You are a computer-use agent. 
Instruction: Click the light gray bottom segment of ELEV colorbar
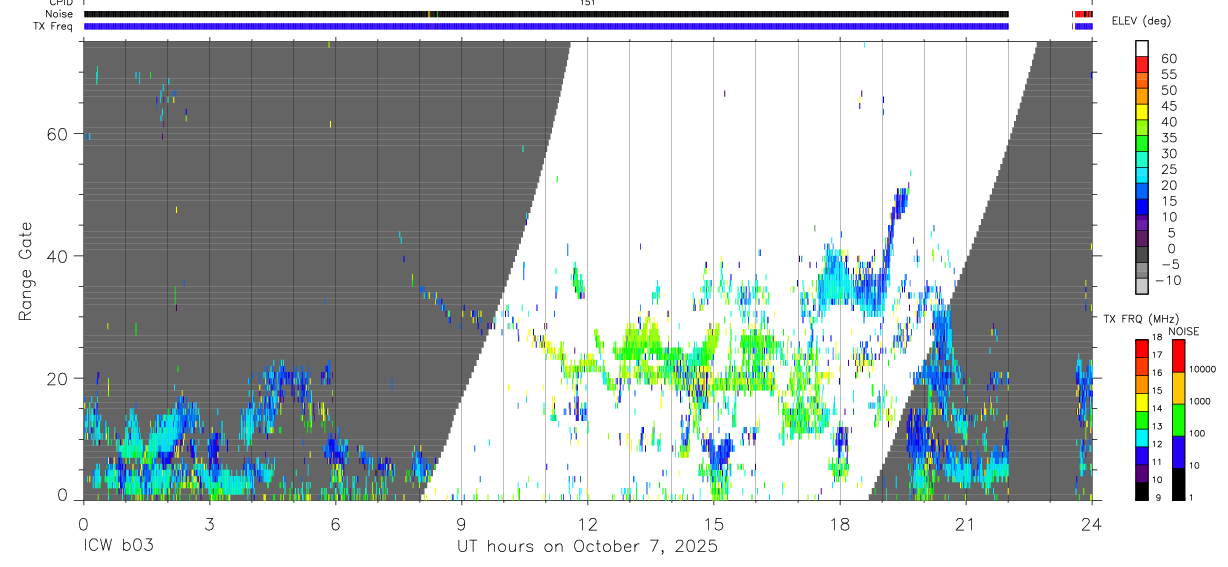click(x=1142, y=288)
